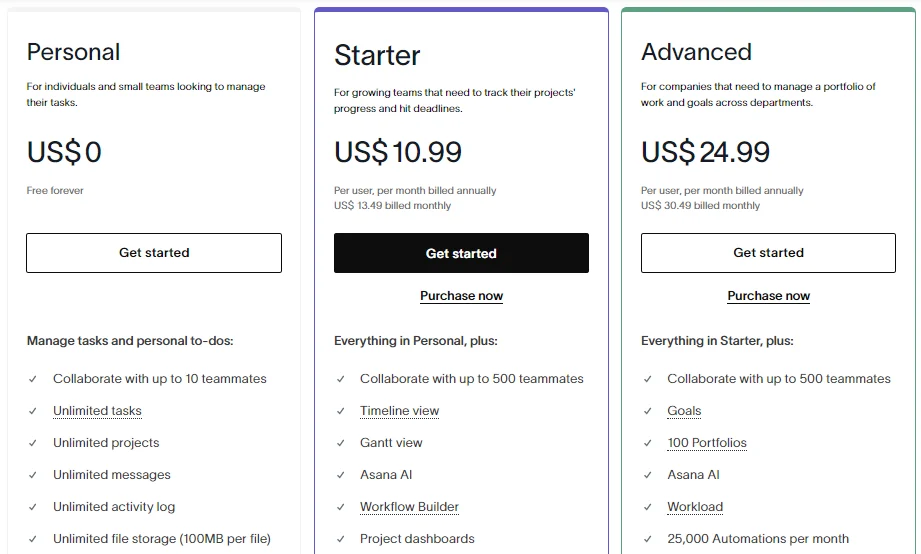Screen dimensions: 921x554
Task: Click checkmark beside 25,000 Automations per month
Action: click(x=647, y=539)
